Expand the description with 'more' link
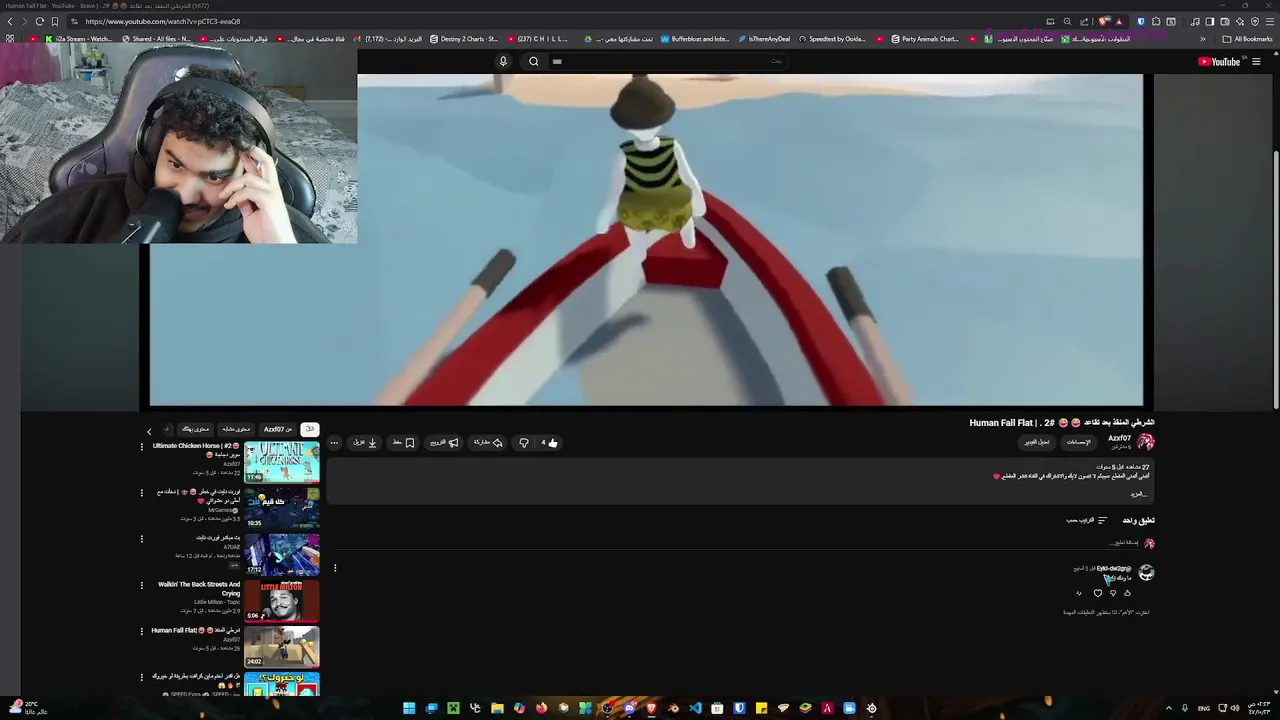1280x720 pixels. 1138,494
